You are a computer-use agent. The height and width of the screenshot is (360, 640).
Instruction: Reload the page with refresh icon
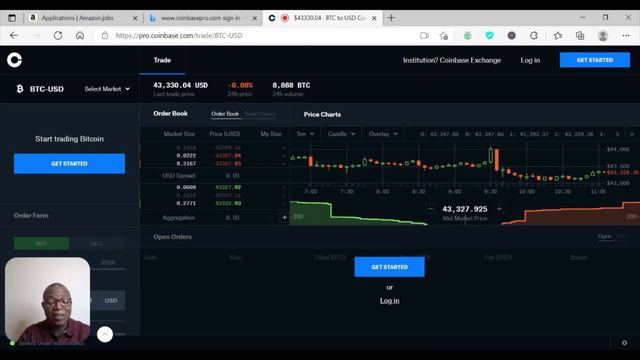click(x=58, y=36)
